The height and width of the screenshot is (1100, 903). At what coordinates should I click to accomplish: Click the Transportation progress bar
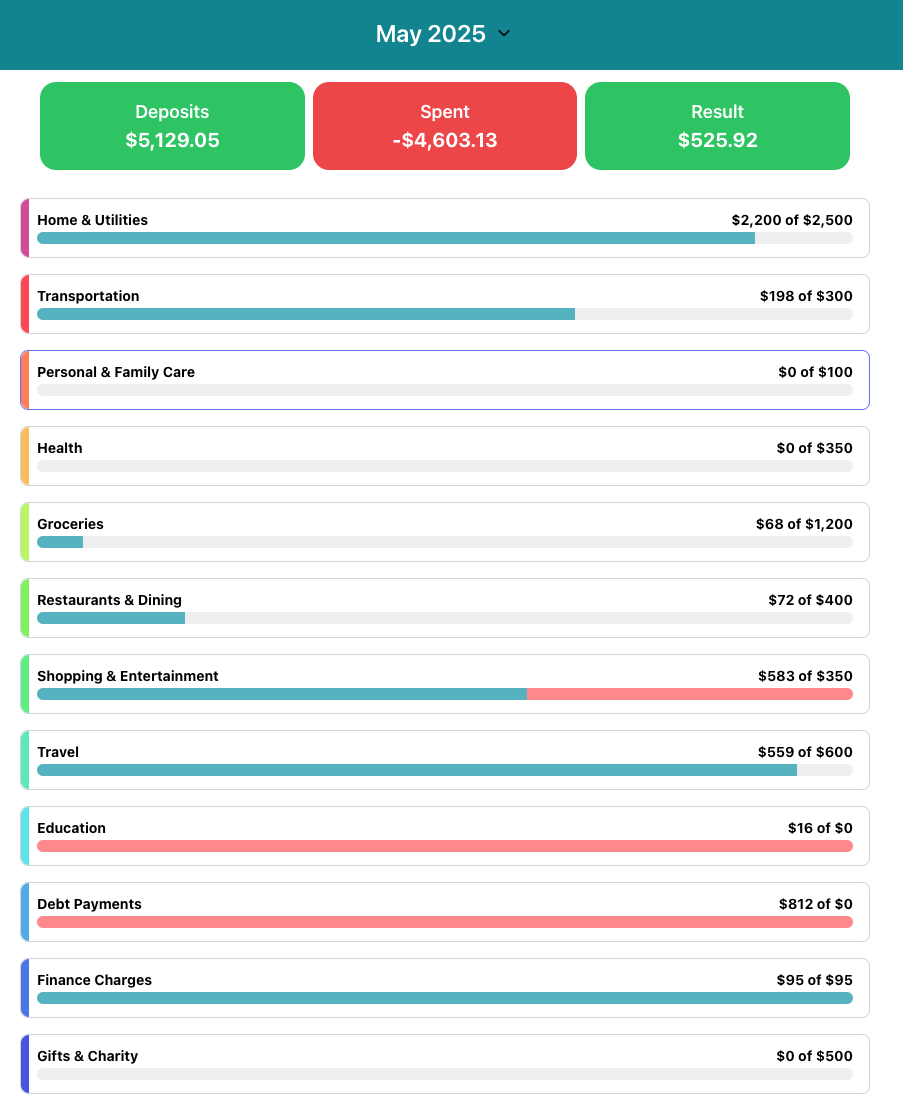tap(444, 314)
